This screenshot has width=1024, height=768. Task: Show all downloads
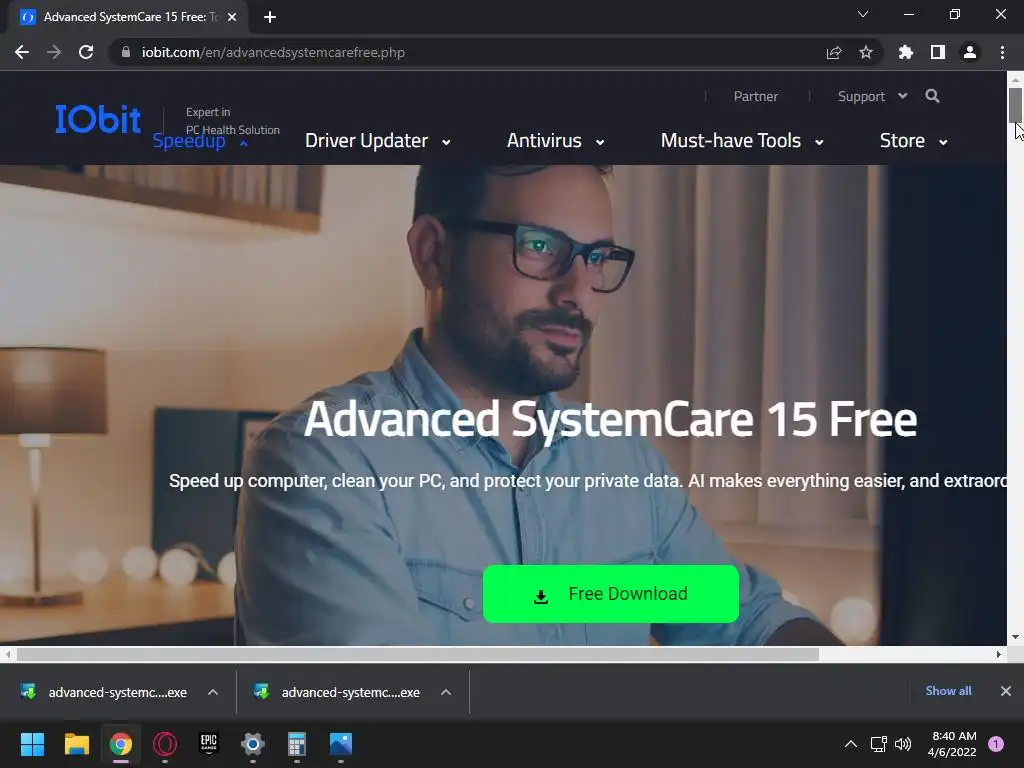click(x=948, y=691)
